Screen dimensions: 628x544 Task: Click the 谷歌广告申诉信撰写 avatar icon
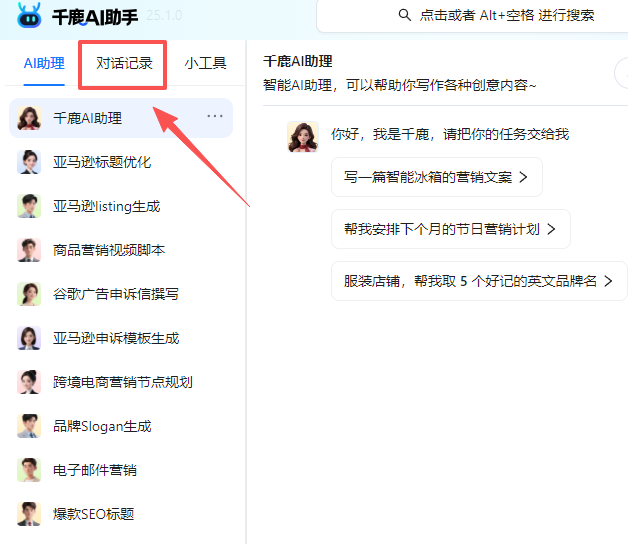(29, 294)
